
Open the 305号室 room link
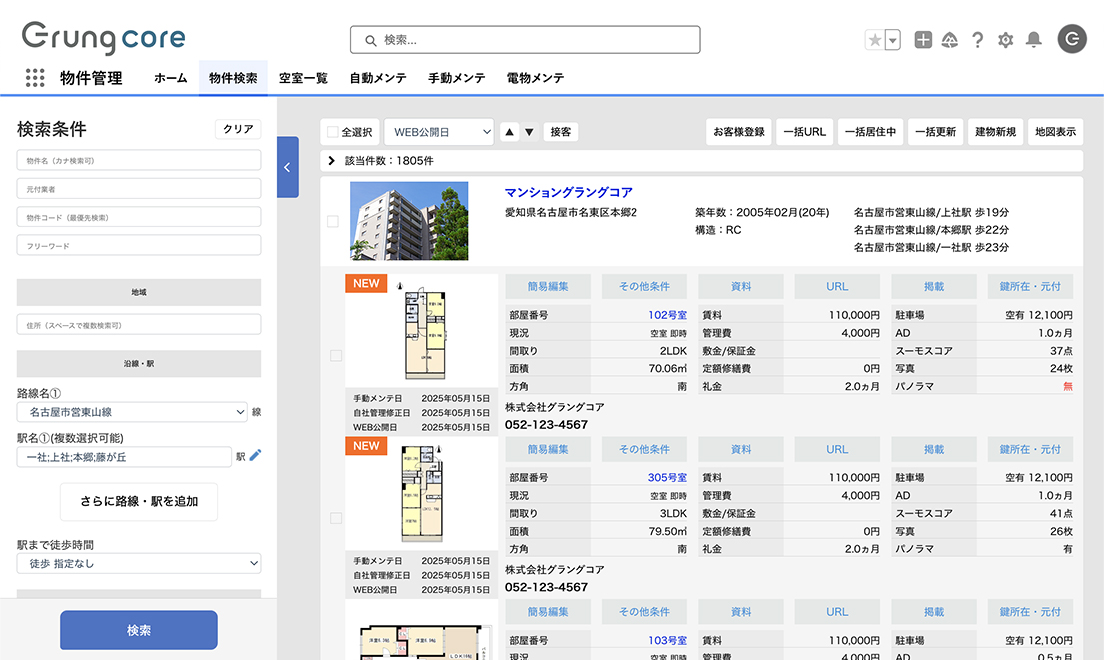pos(667,478)
